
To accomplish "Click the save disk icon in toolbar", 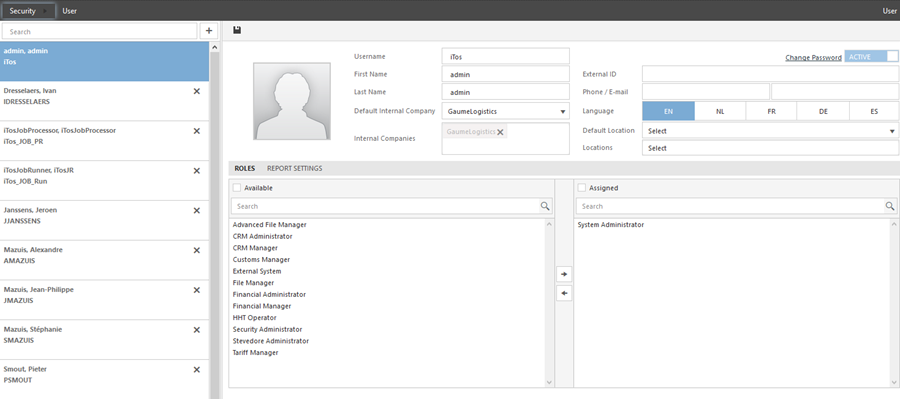I will tap(237, 30).
